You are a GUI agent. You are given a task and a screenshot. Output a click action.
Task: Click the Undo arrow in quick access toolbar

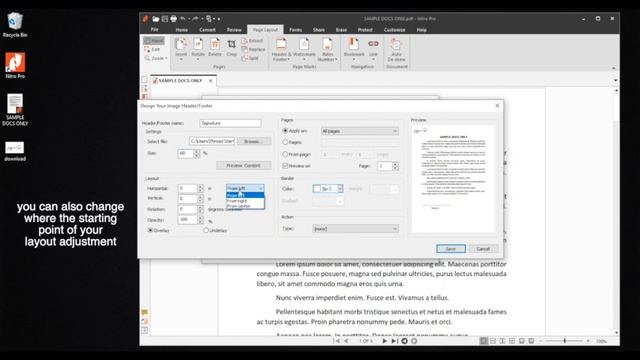click(x=182, y=19)
